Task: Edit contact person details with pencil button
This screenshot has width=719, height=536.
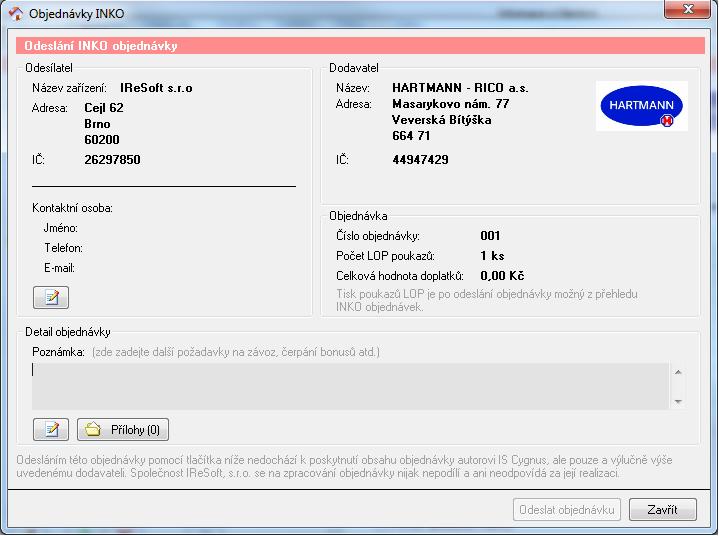Action: pos(51,298)
